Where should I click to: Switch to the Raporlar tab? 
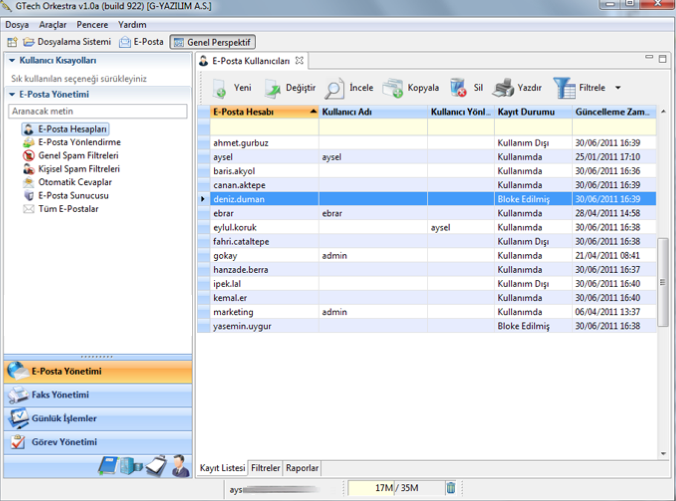302,467
